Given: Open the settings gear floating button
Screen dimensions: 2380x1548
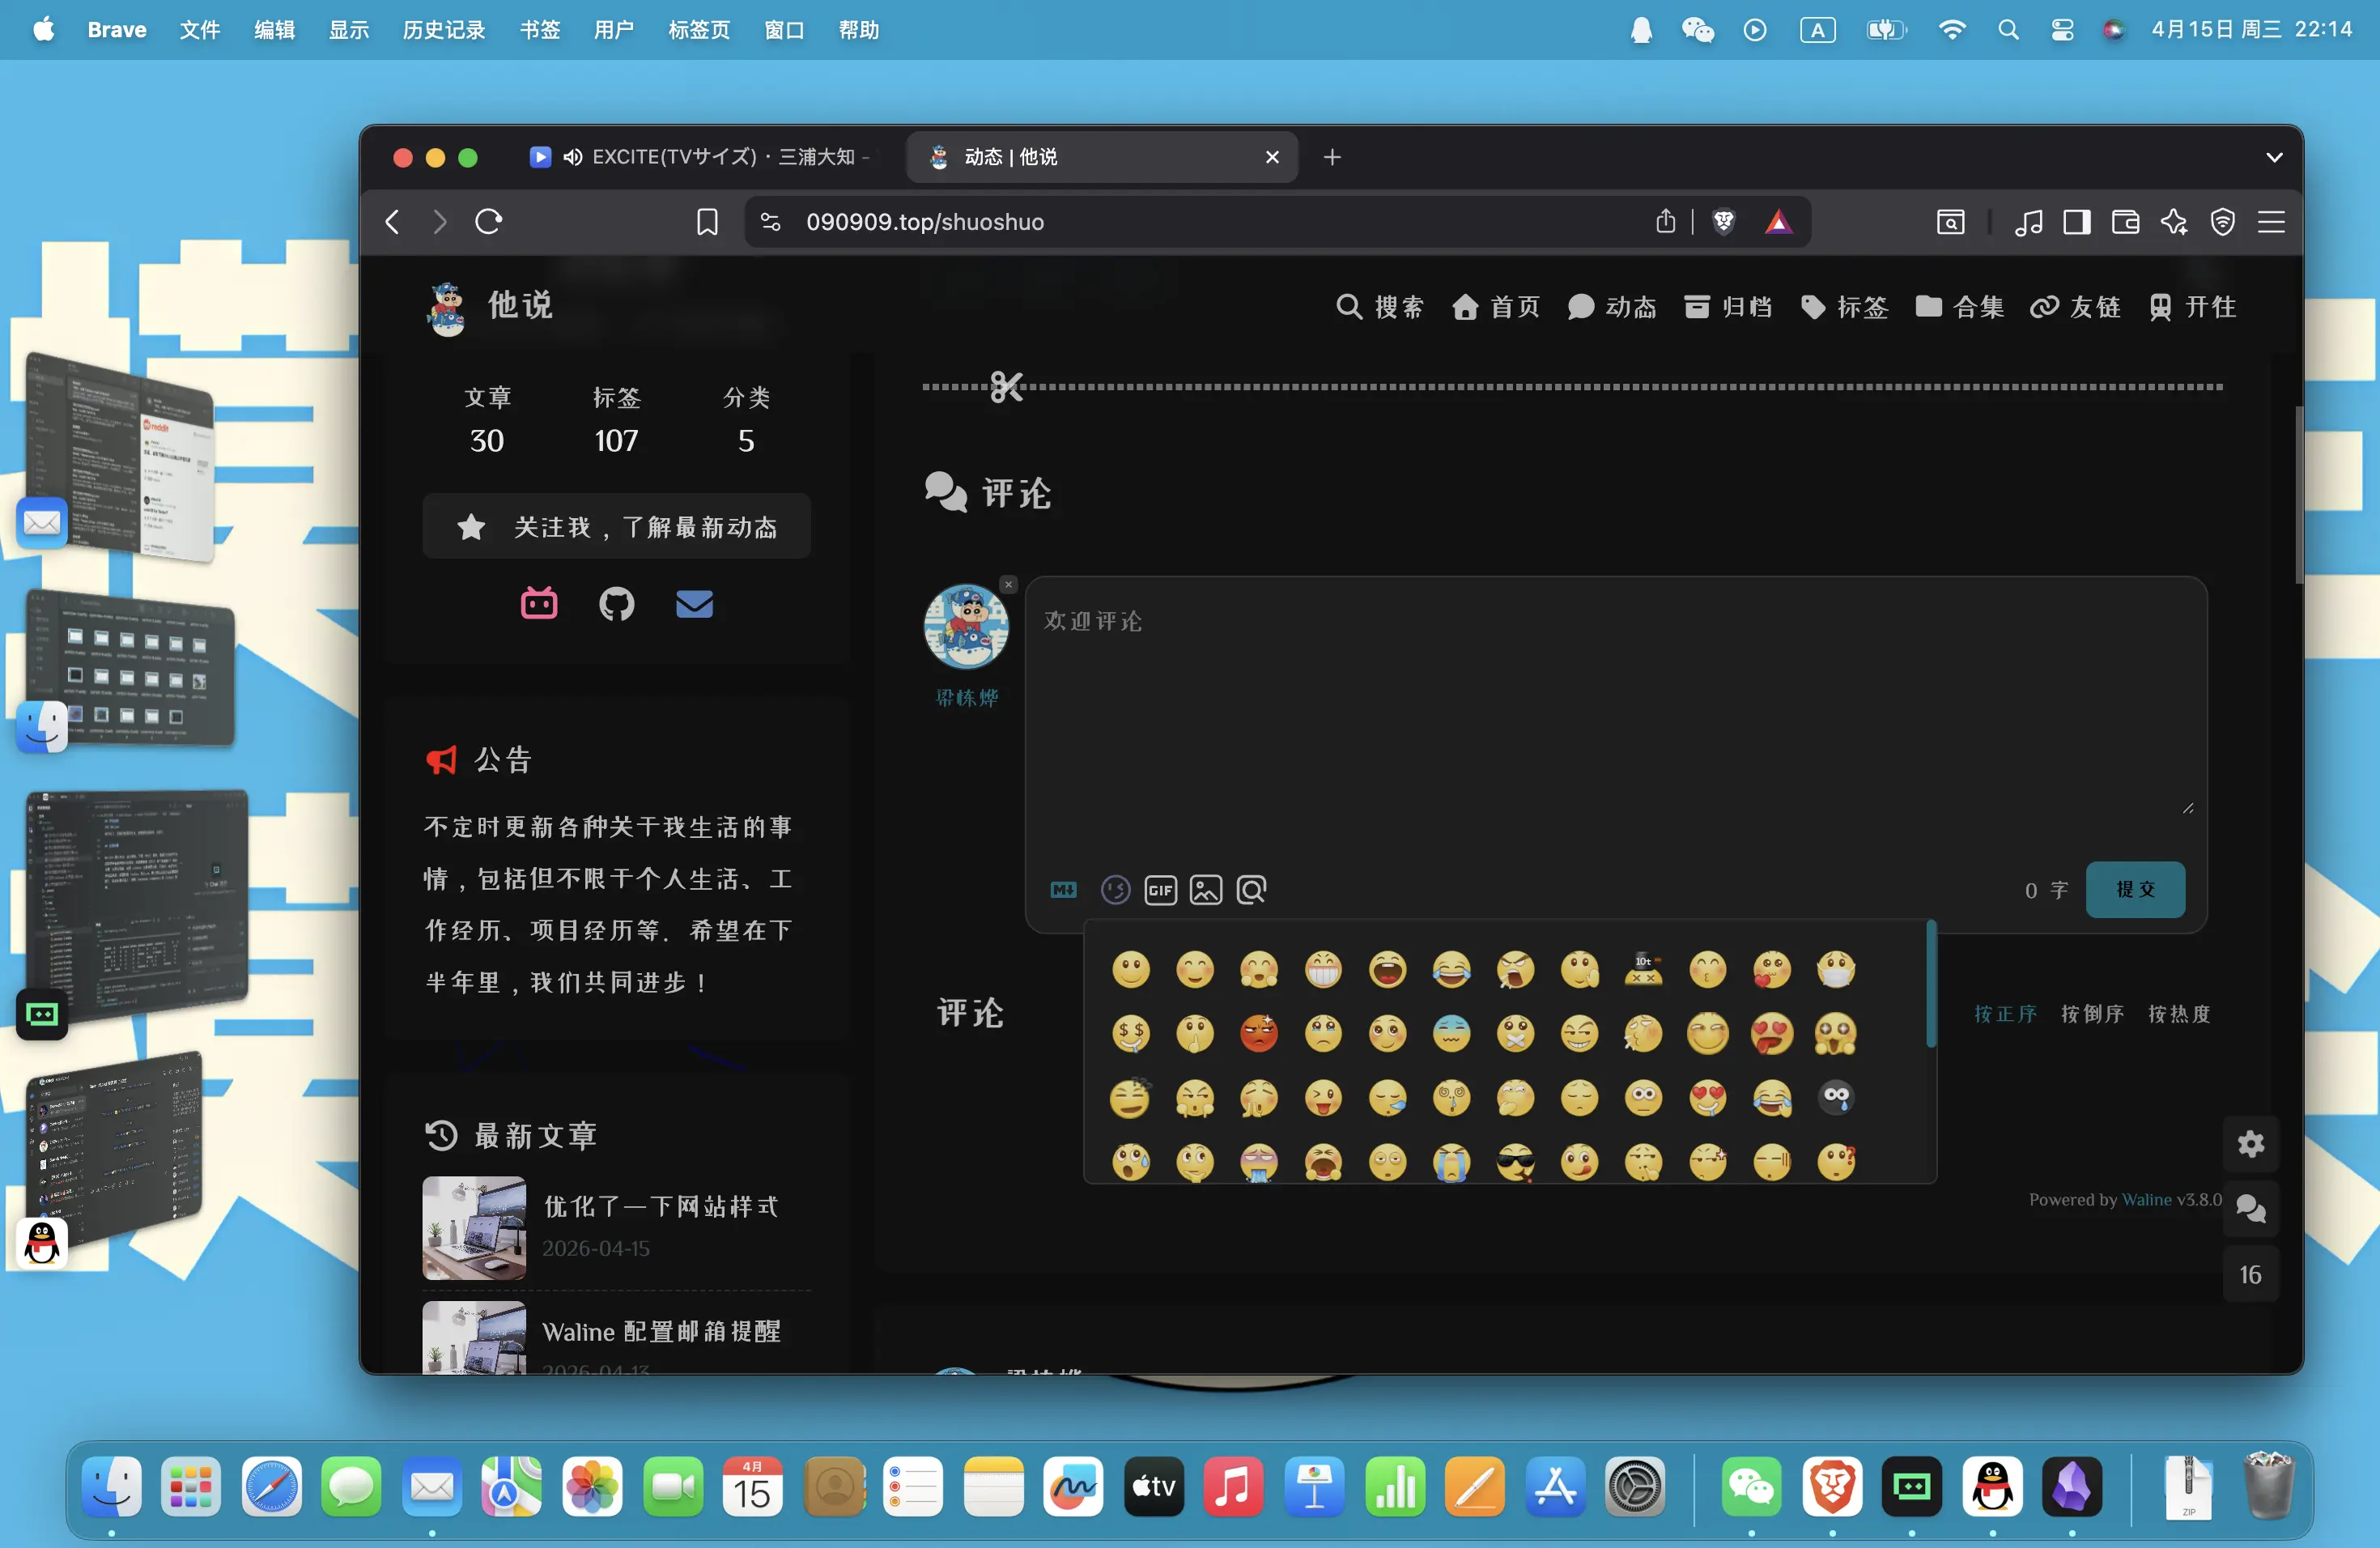Looking at the screenshot, I should 2250,1143.
